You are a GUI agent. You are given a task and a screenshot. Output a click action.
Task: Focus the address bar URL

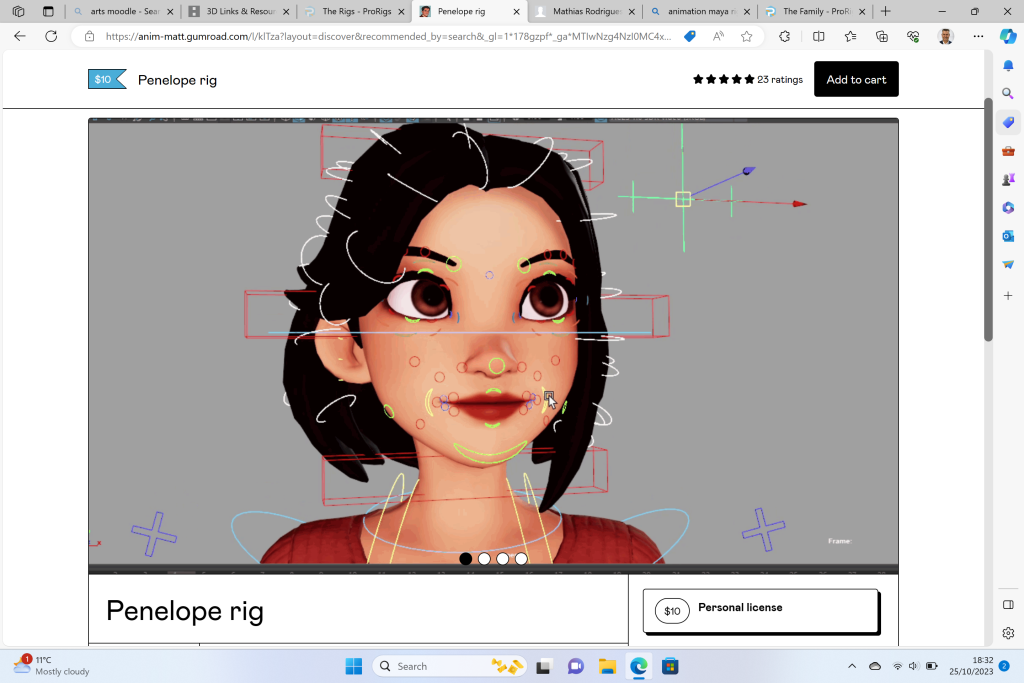point(388,37)
